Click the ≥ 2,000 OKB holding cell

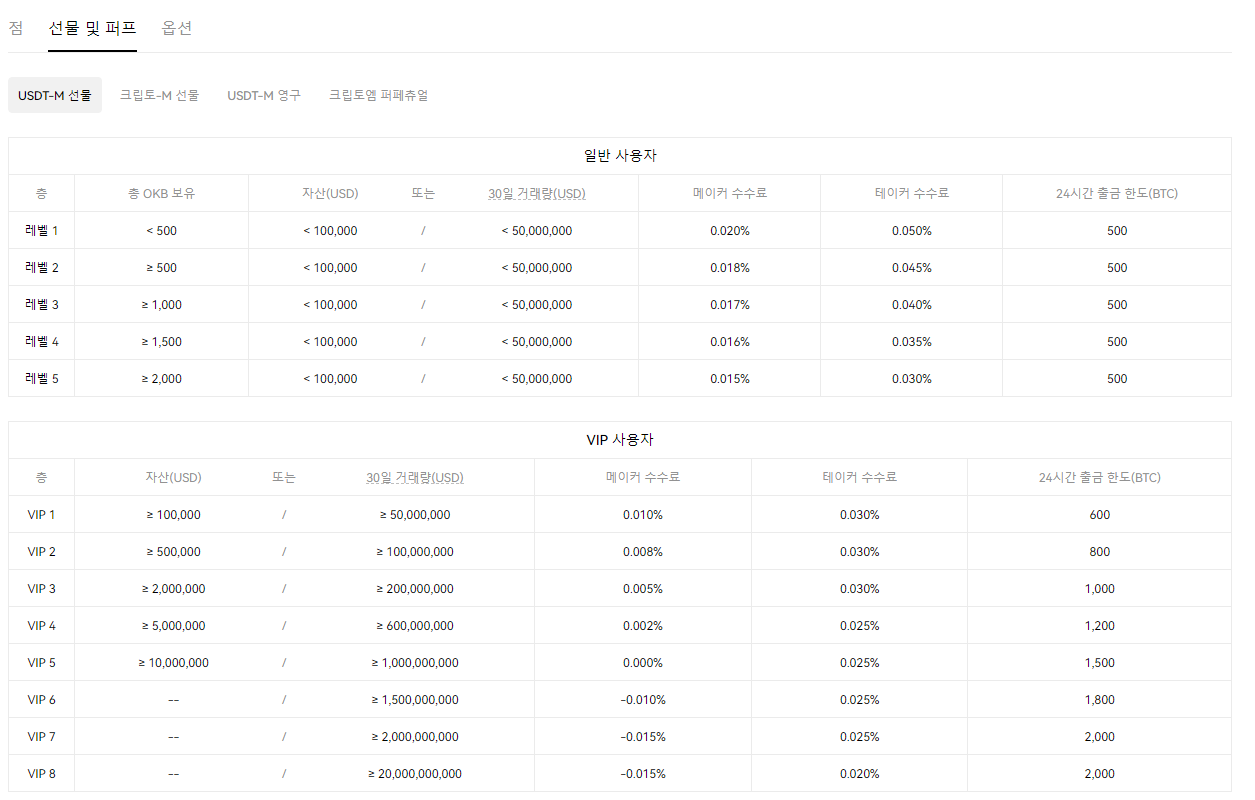tap(161, 379)
